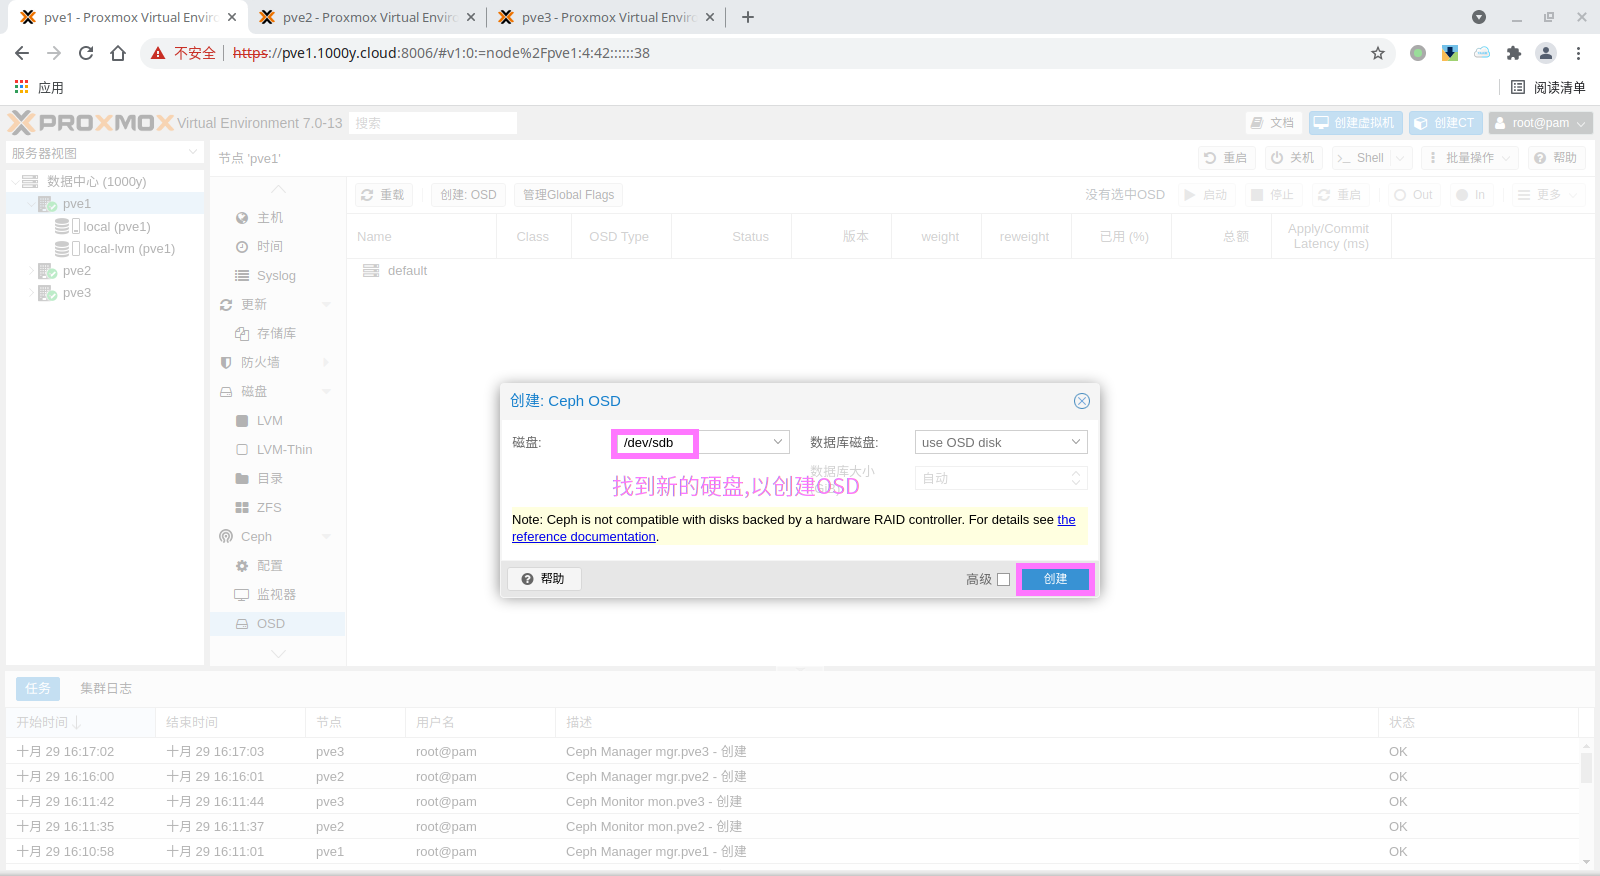Viewport: 1600px width, 876px height.
Task: Open the root@pam user menu
Action: click(1540, 123)
